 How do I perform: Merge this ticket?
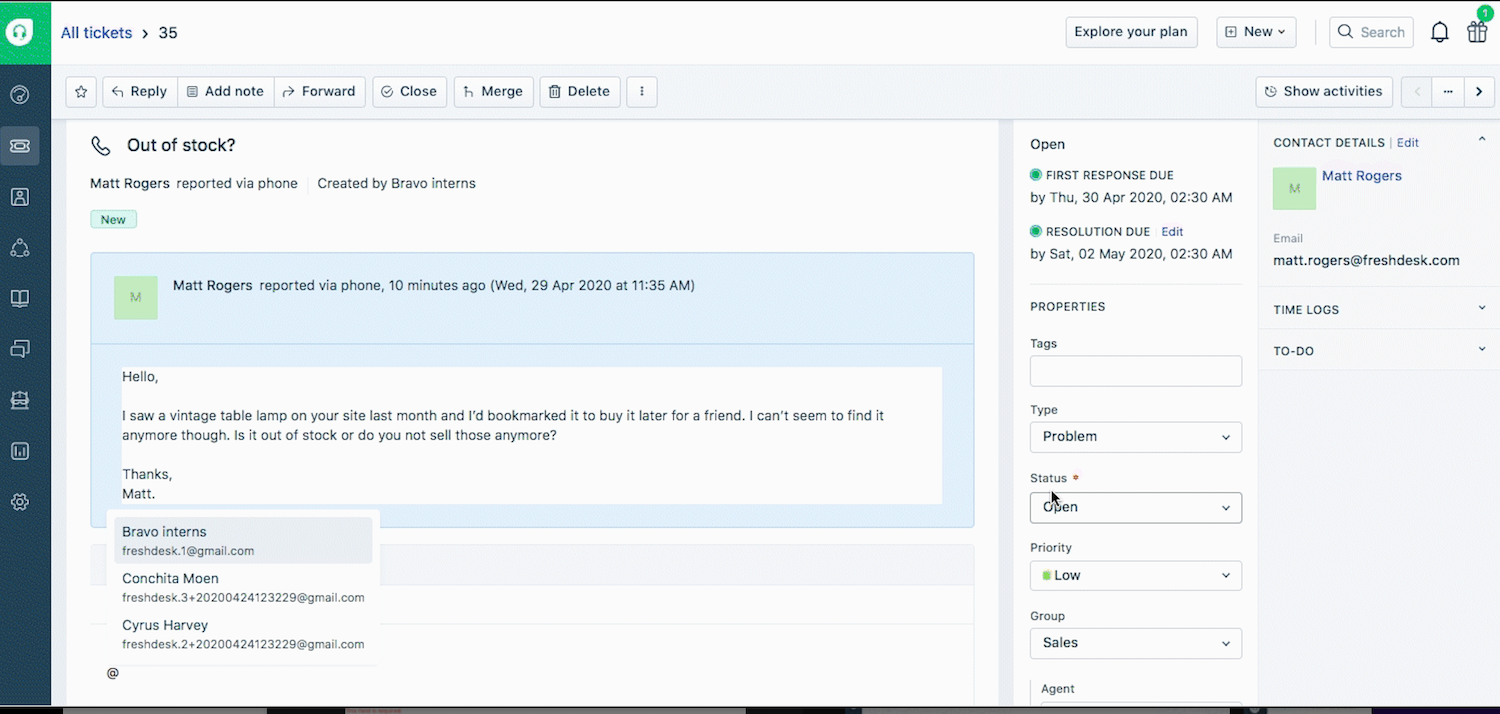[x=494, y=91]
